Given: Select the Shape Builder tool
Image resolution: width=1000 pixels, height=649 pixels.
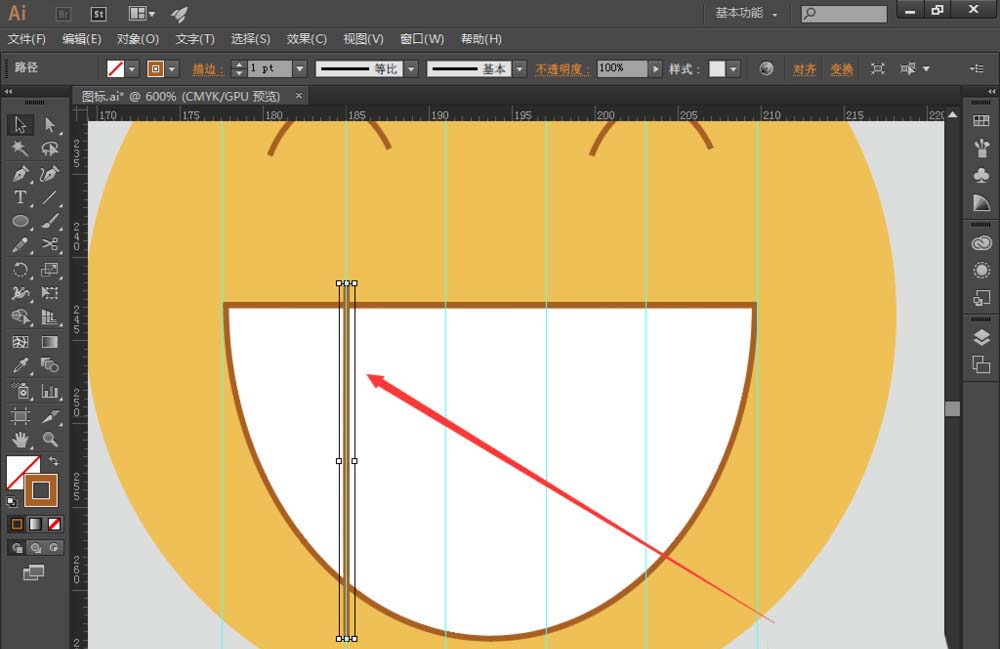Looking at the screenshot, I should point(20,317).
